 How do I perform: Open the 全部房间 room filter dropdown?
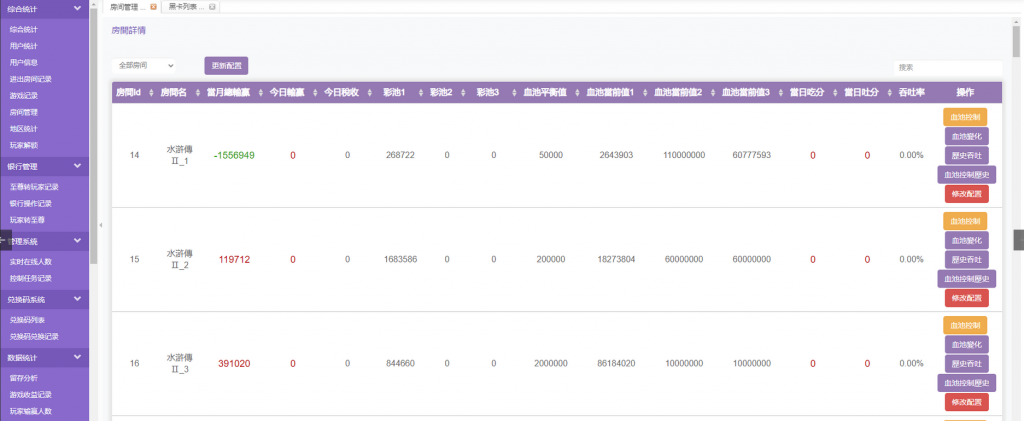[145, 65]
